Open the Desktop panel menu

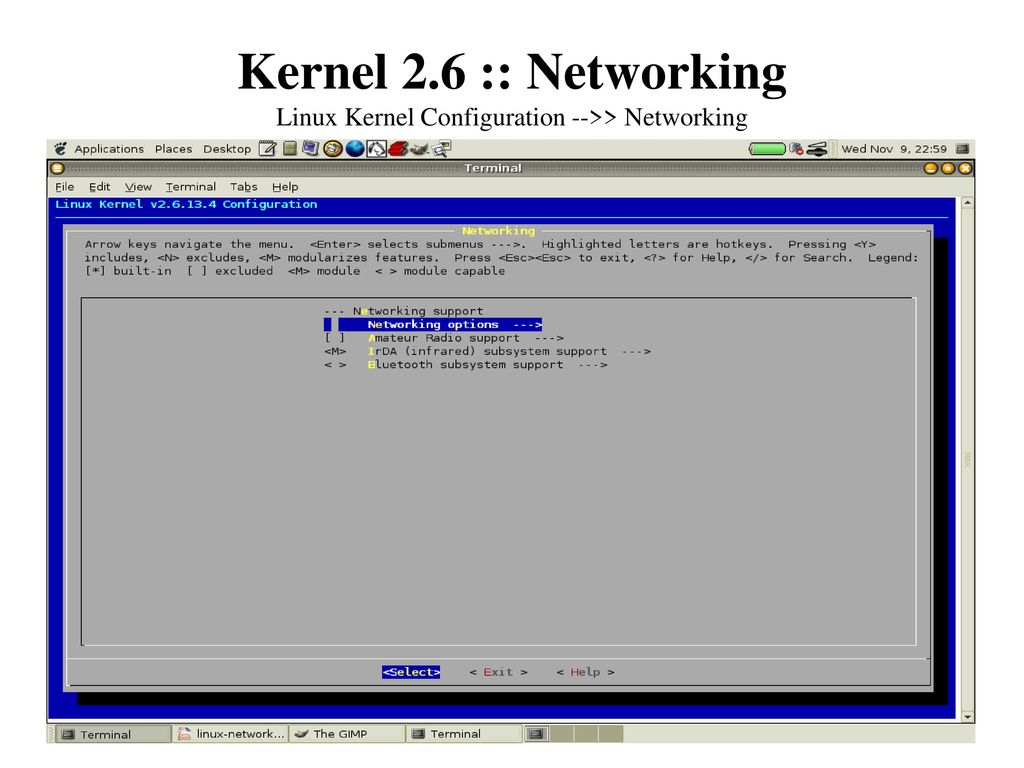point(227,149)
